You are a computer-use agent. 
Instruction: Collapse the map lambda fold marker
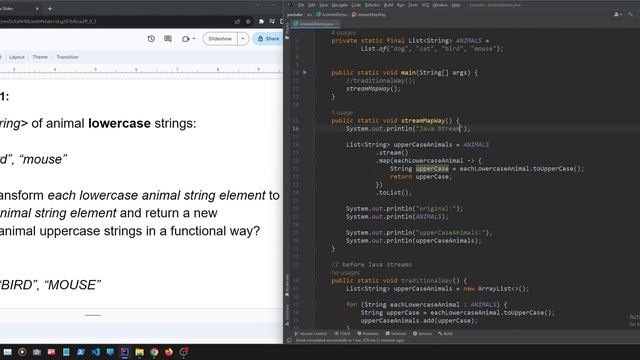pos(315,161)
